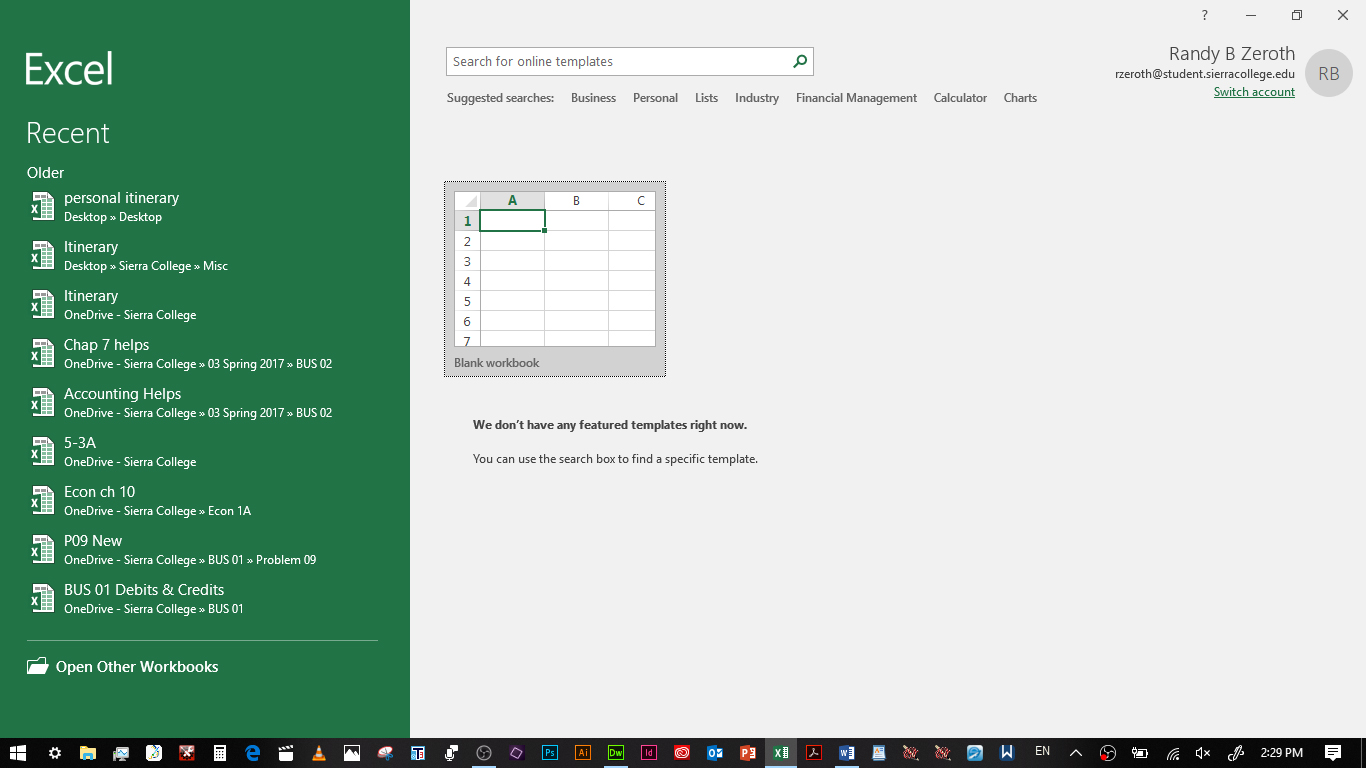Select the Industry suggested search

click(756, 98)
